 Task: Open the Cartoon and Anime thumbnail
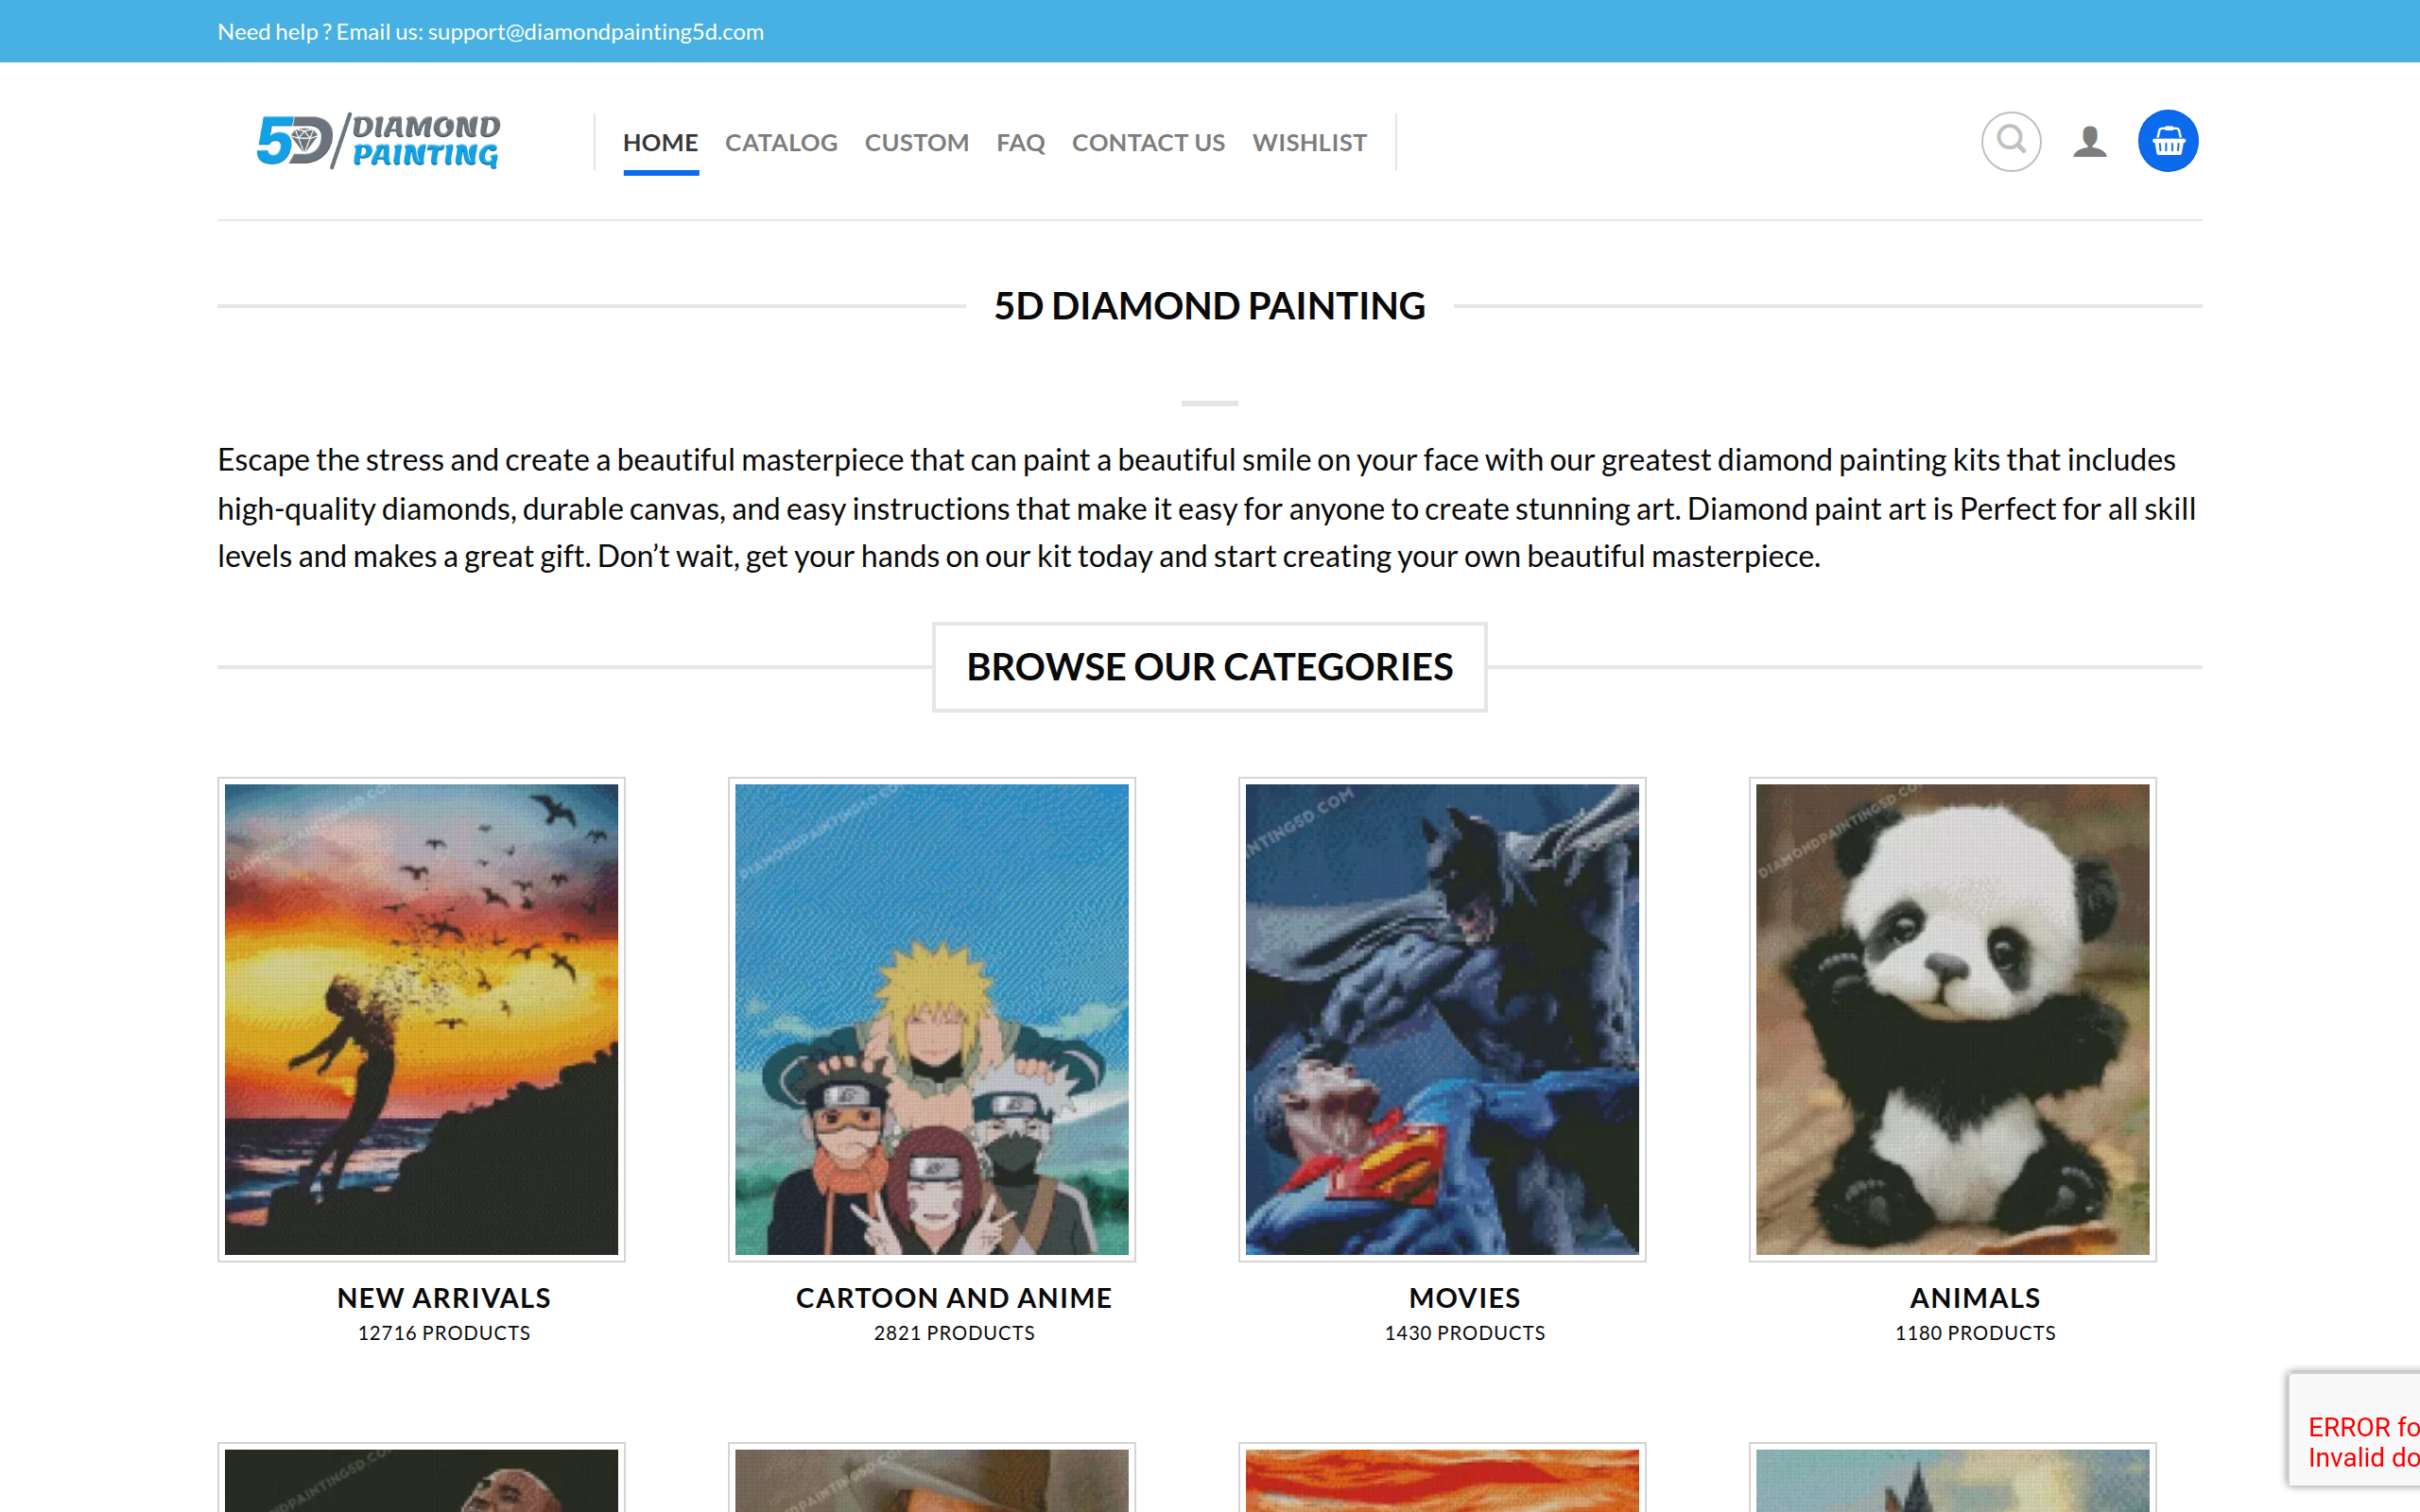[x=931, y=1019]
